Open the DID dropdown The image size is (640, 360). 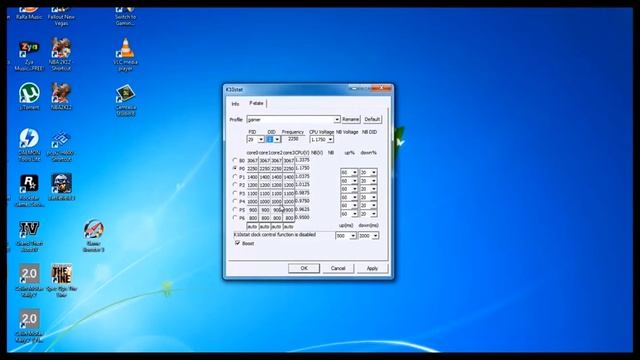[273, 140]
